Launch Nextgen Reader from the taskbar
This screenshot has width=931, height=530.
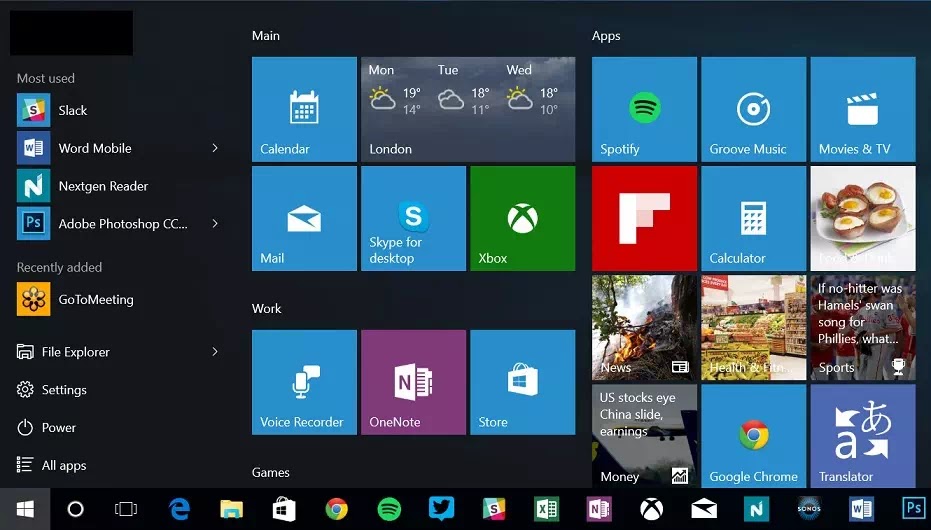(756, 509)
